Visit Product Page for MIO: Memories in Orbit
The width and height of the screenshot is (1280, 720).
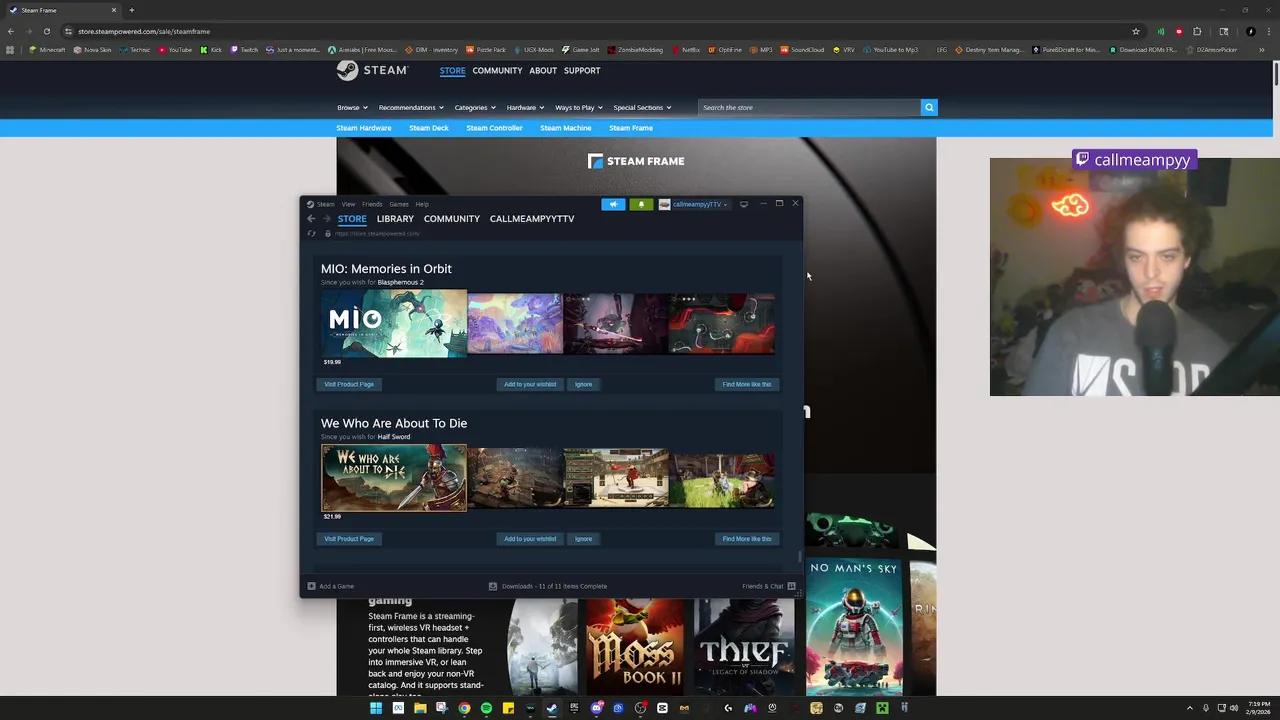click(x=349, y=384)
